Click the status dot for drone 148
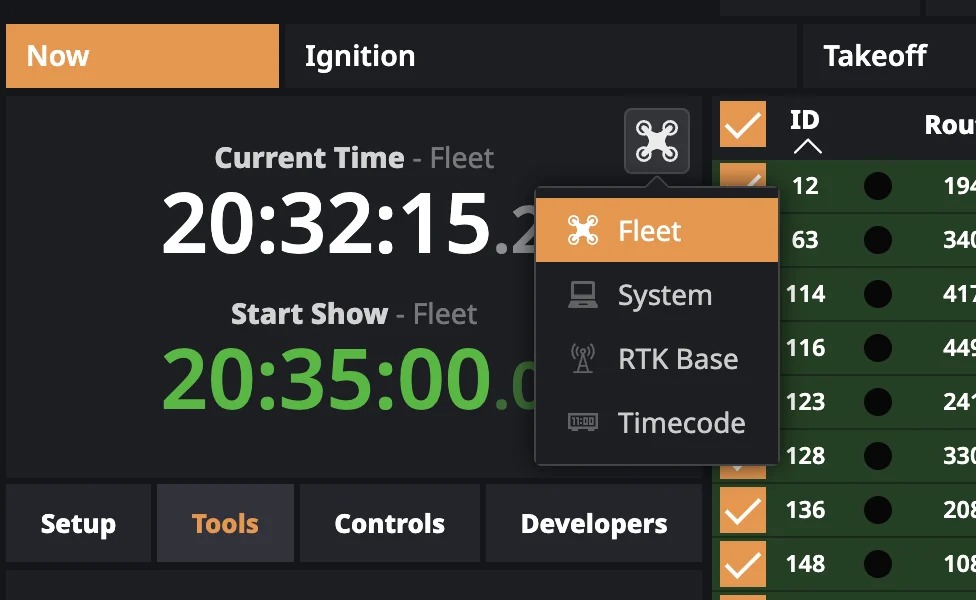This screenshot has height=600, width=976. (x=878, y=564)
